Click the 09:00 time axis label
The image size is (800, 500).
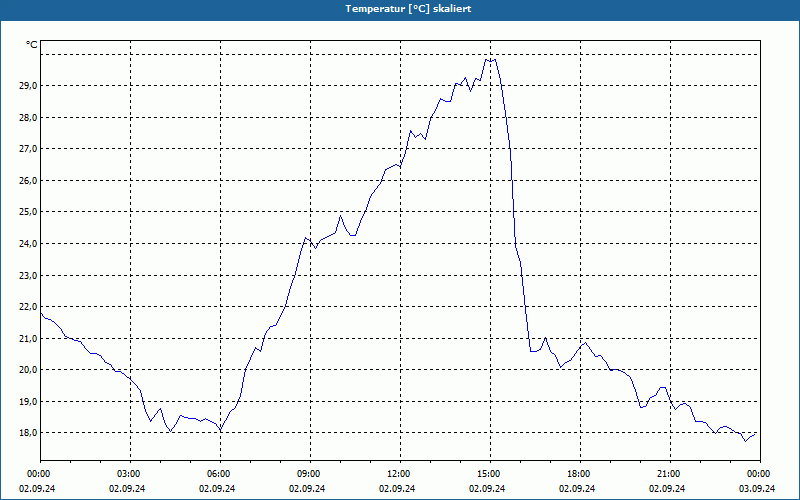click(x=310, y=474)
